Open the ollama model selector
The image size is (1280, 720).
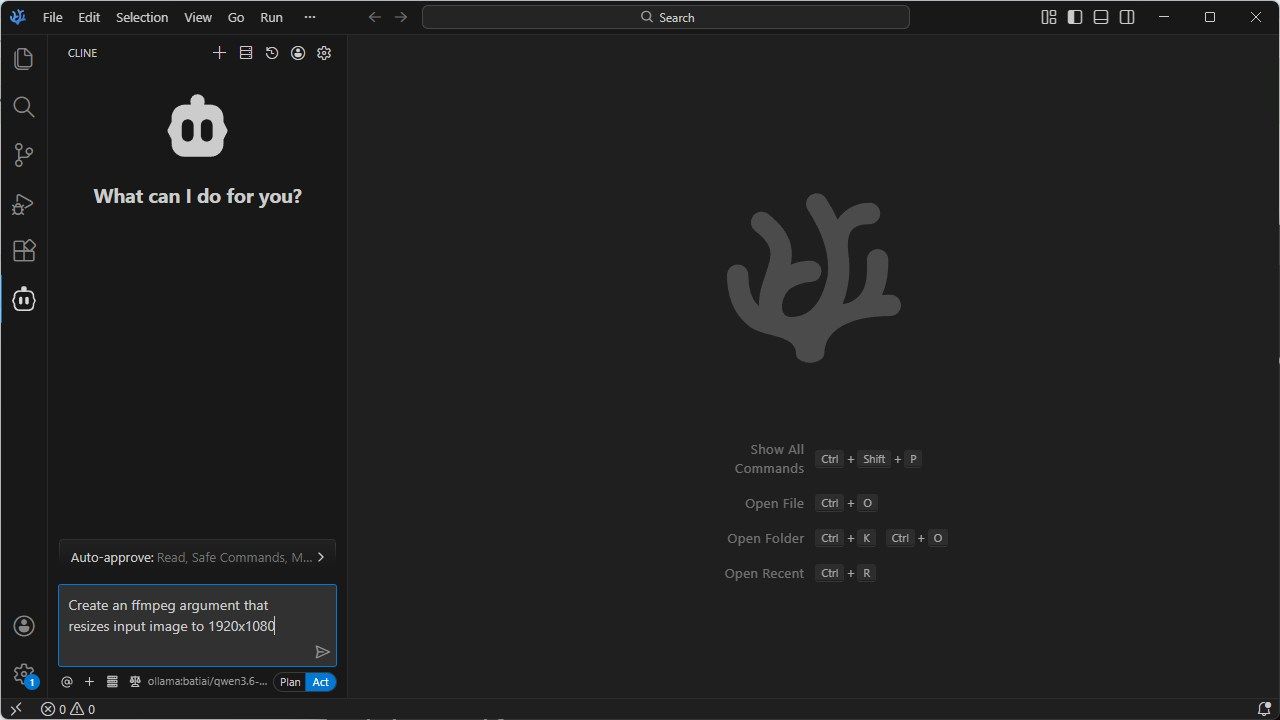[x=207, y=682]
